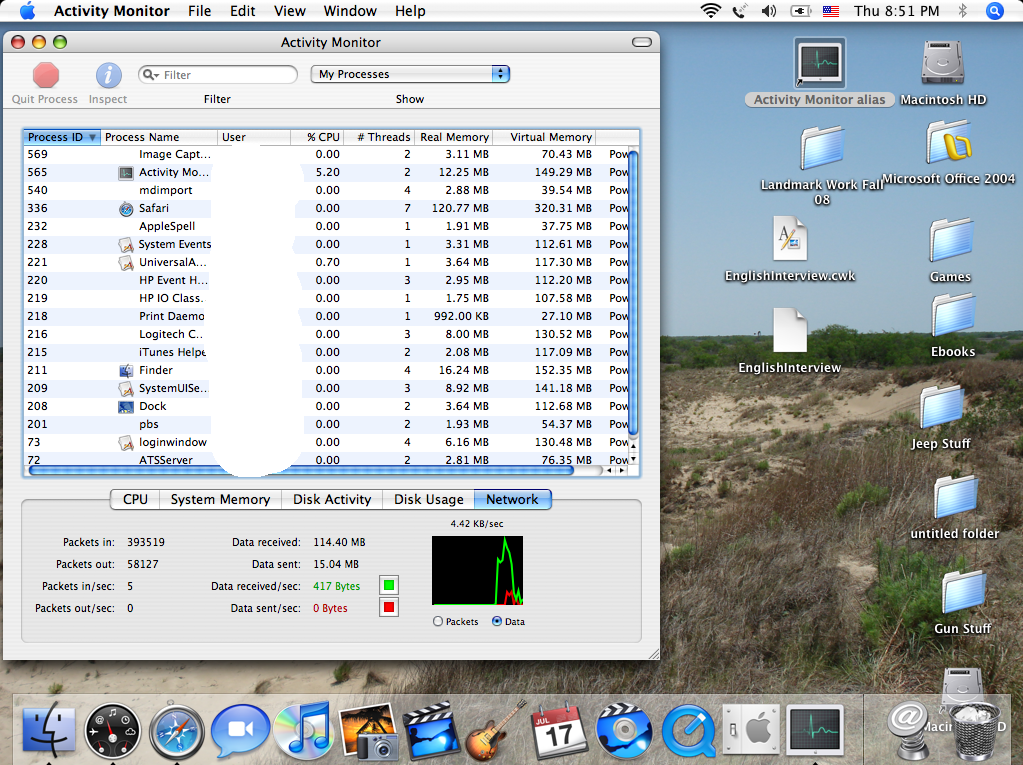
Task: Switch to the Disk Activity tab
Action: pyautogui.click(x=332, y=499)
